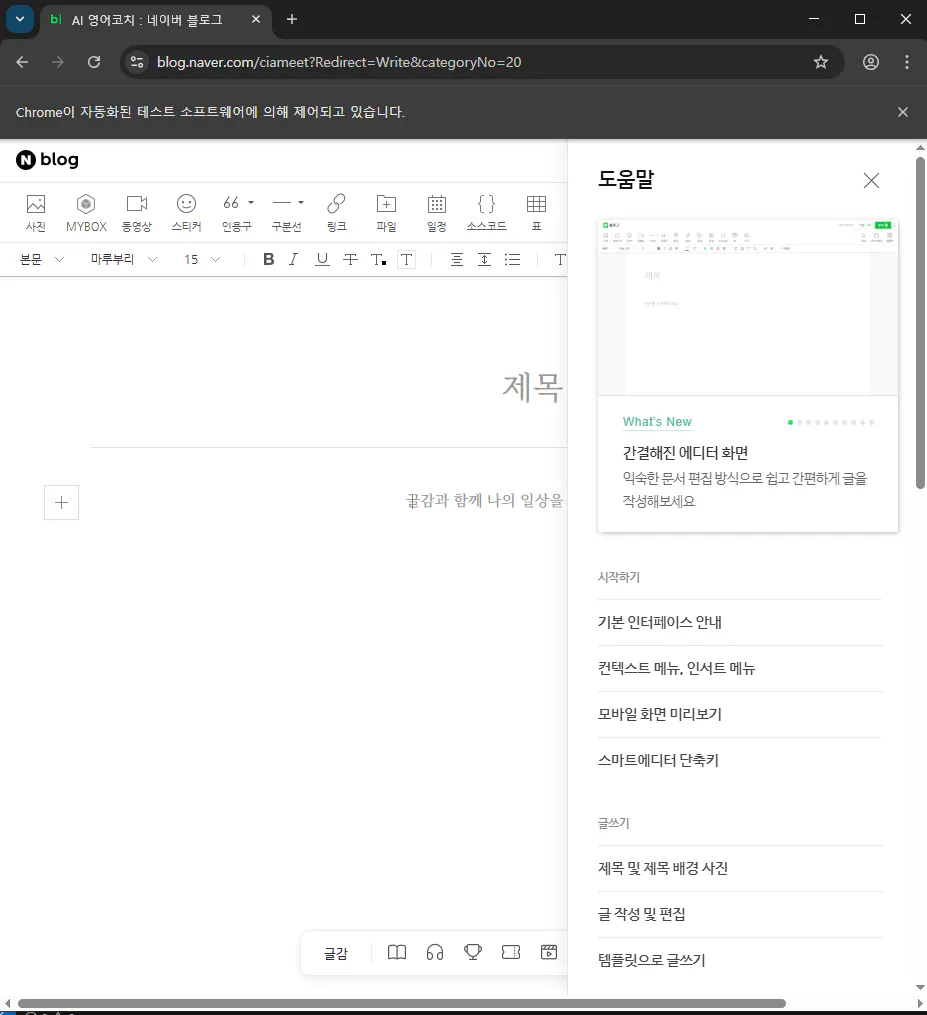Expand the 인용구 style dropdown arrow
The image size is (927, 1015).
[x=251, y=203]
